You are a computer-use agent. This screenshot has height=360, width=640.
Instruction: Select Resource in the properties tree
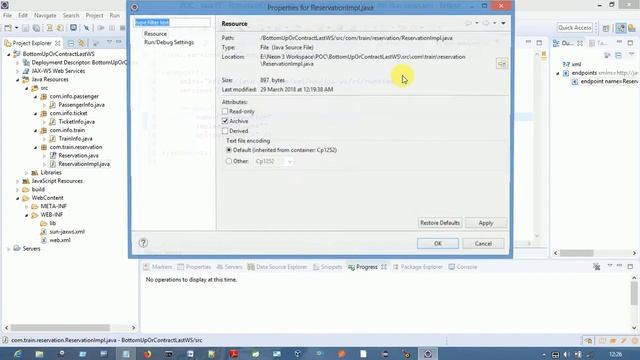coord(156,34)
